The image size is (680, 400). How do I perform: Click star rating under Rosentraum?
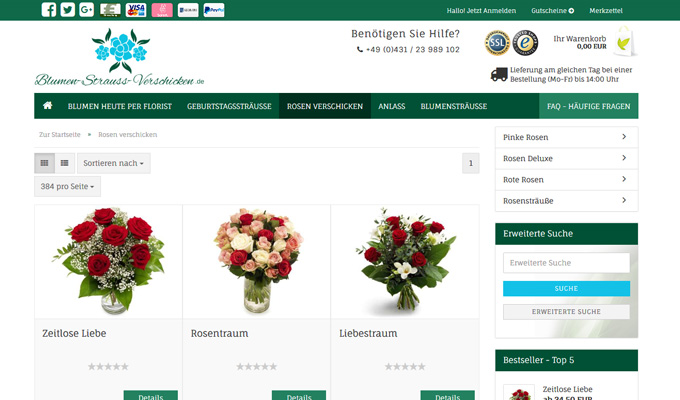pos(256,367)
